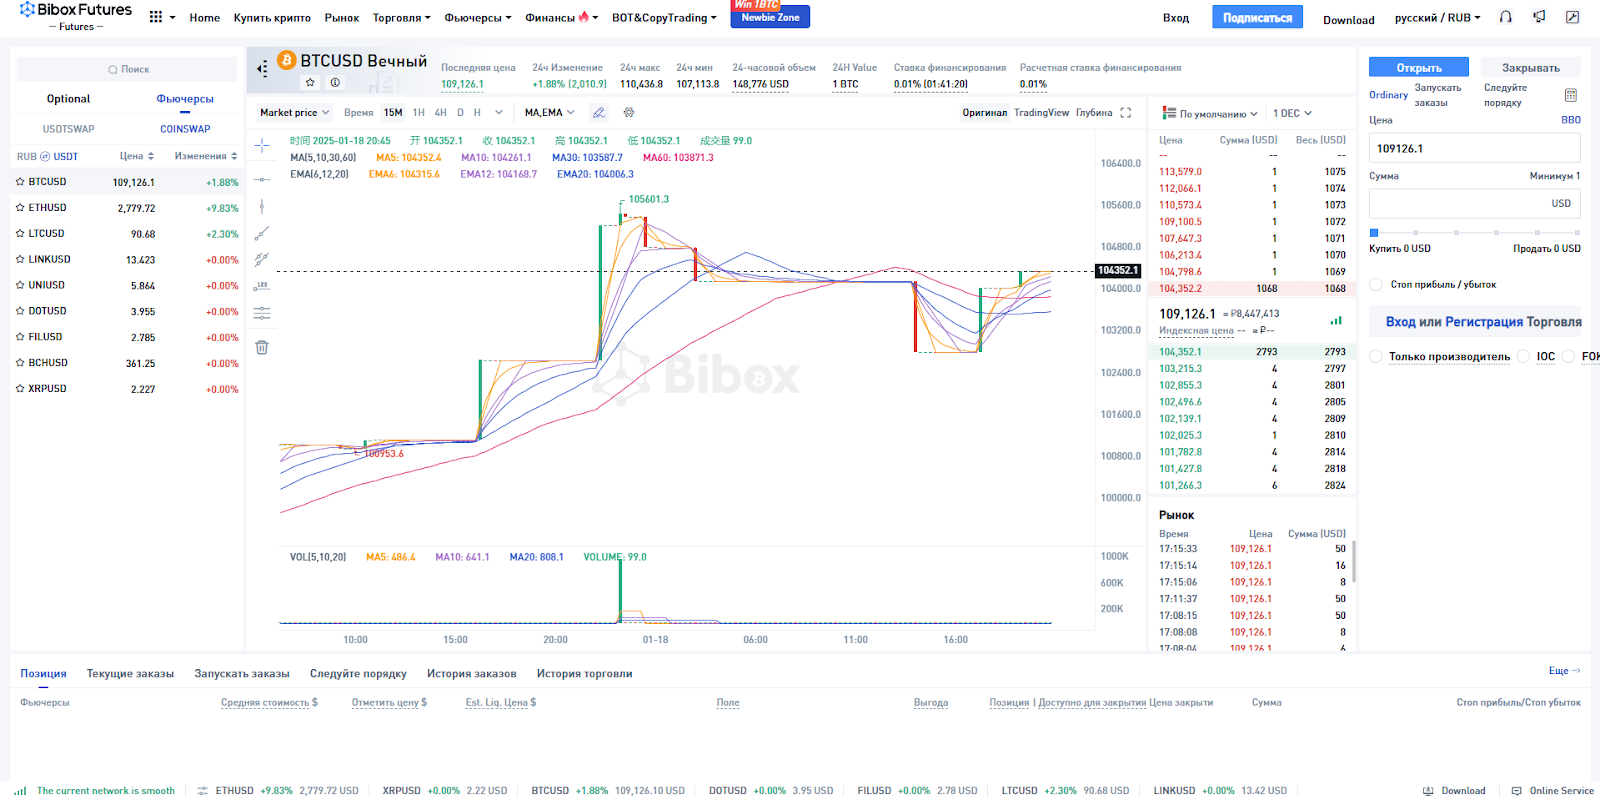Favorite the XRPUSD star in list
Screen dimensions: 1600x800
[20, 389]
